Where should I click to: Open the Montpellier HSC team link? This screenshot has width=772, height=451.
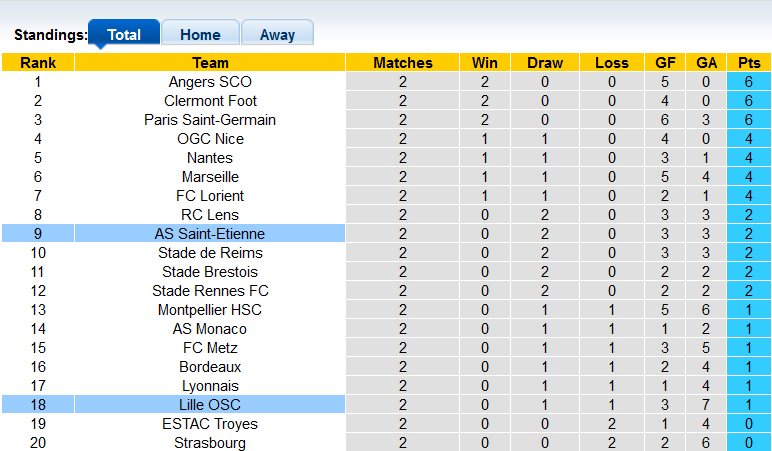coord(210,310)
